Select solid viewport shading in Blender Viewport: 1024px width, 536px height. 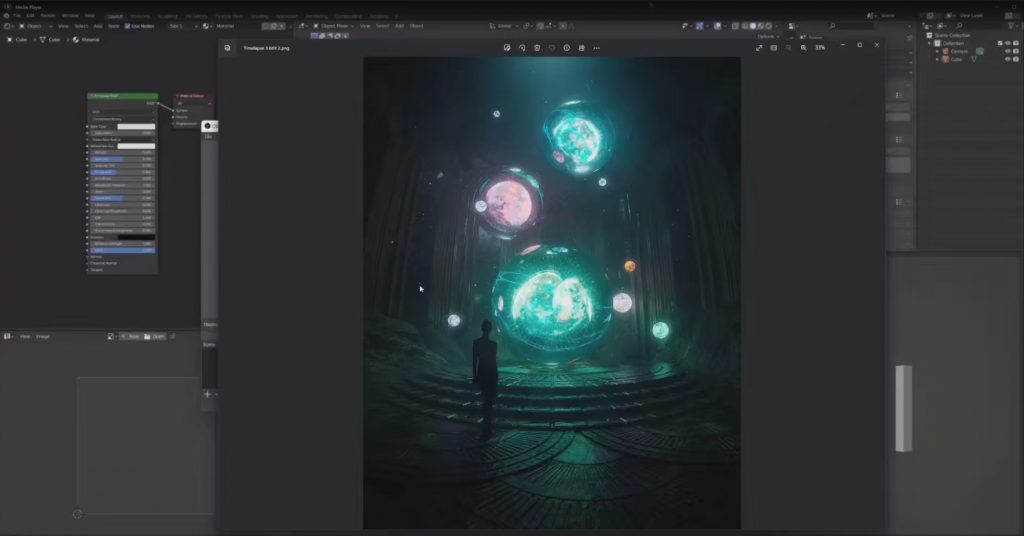pos(753,26)
